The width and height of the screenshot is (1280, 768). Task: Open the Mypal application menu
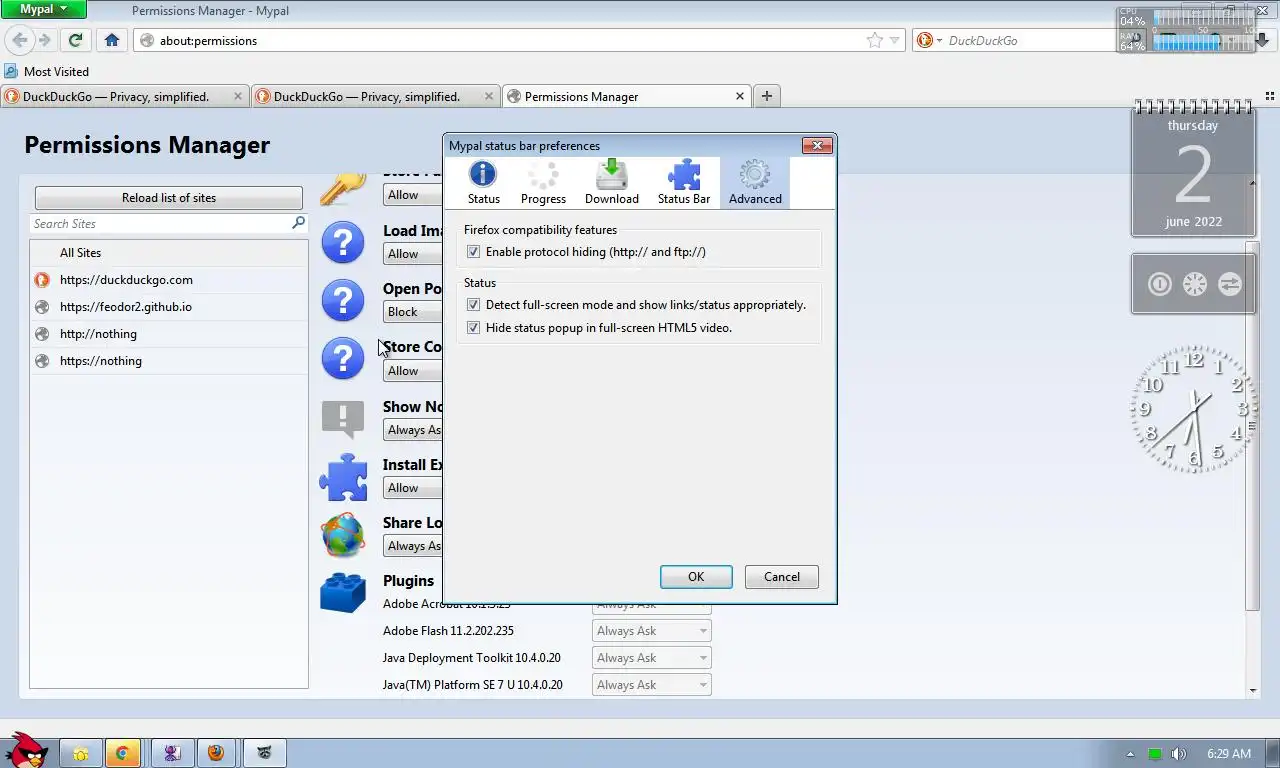click(x=43, y=9)
